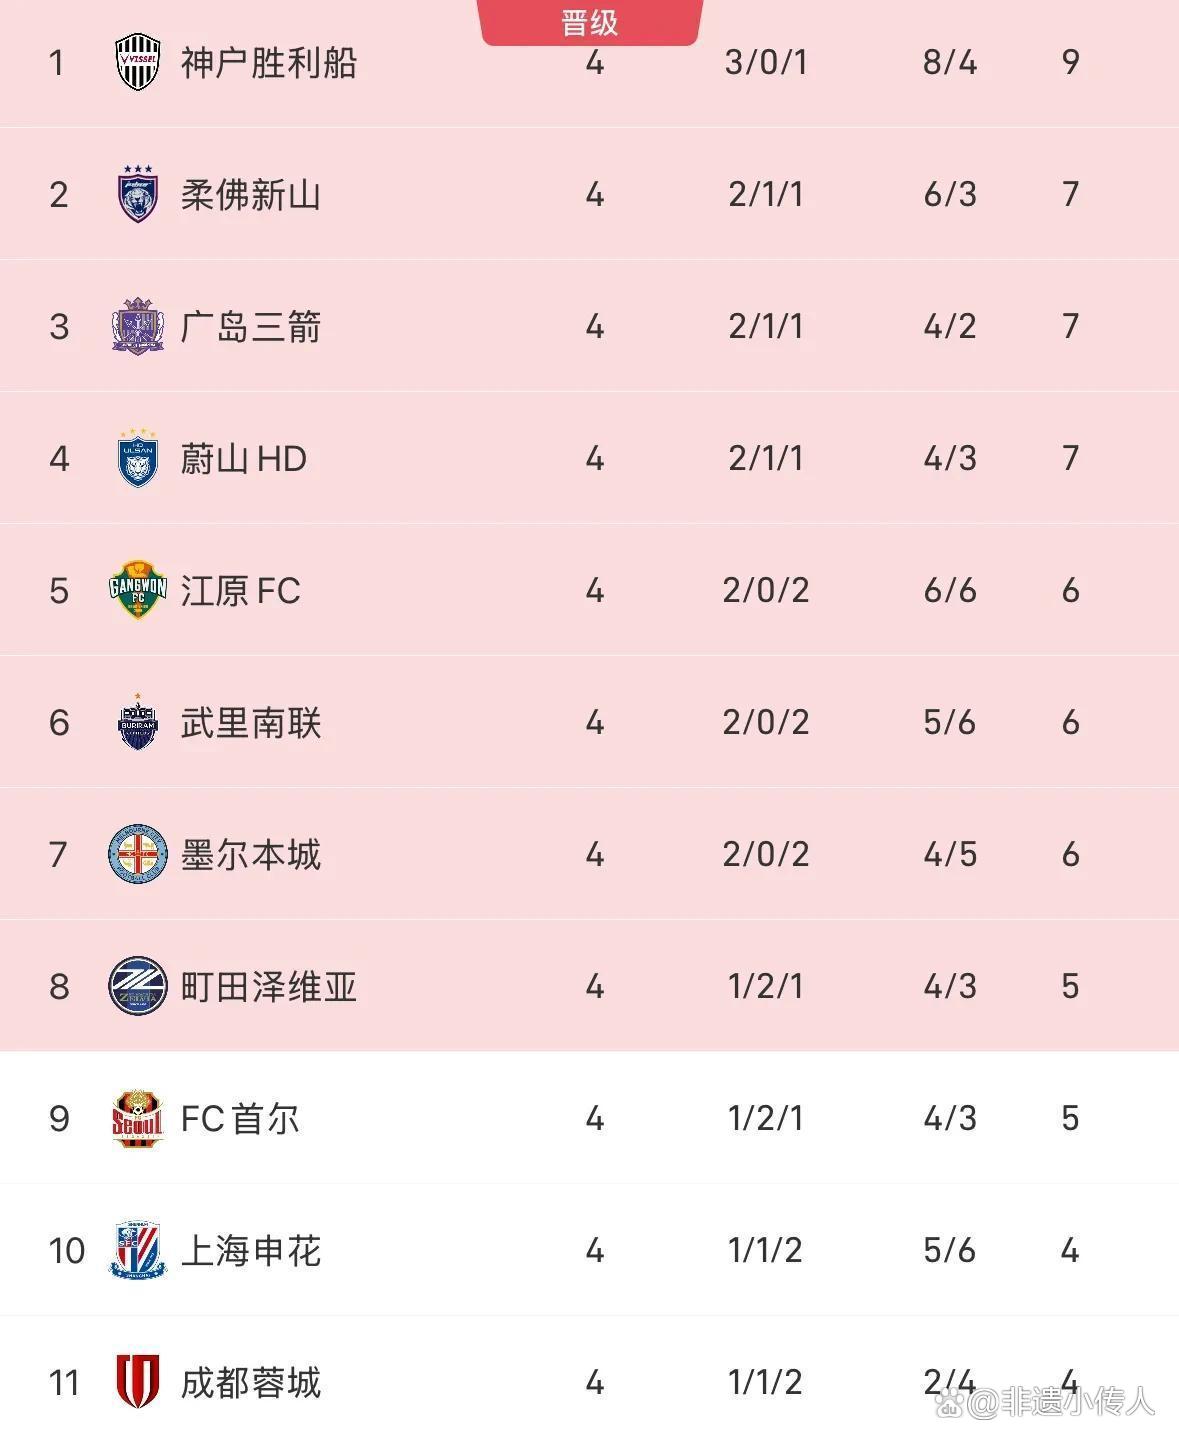Click the Johor Darul Ta'zim crest icon
Viewport: 1179px width, 1444px height.
click(x=137, y=194)
